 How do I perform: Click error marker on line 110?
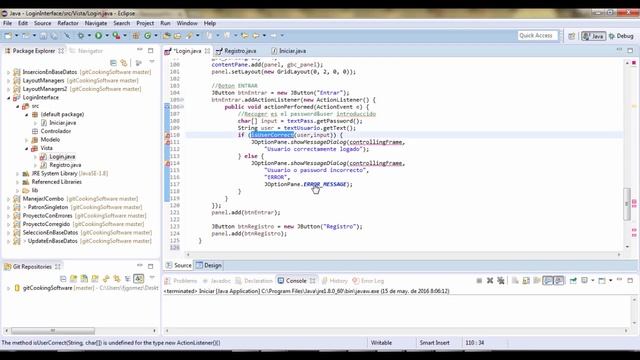167,135
